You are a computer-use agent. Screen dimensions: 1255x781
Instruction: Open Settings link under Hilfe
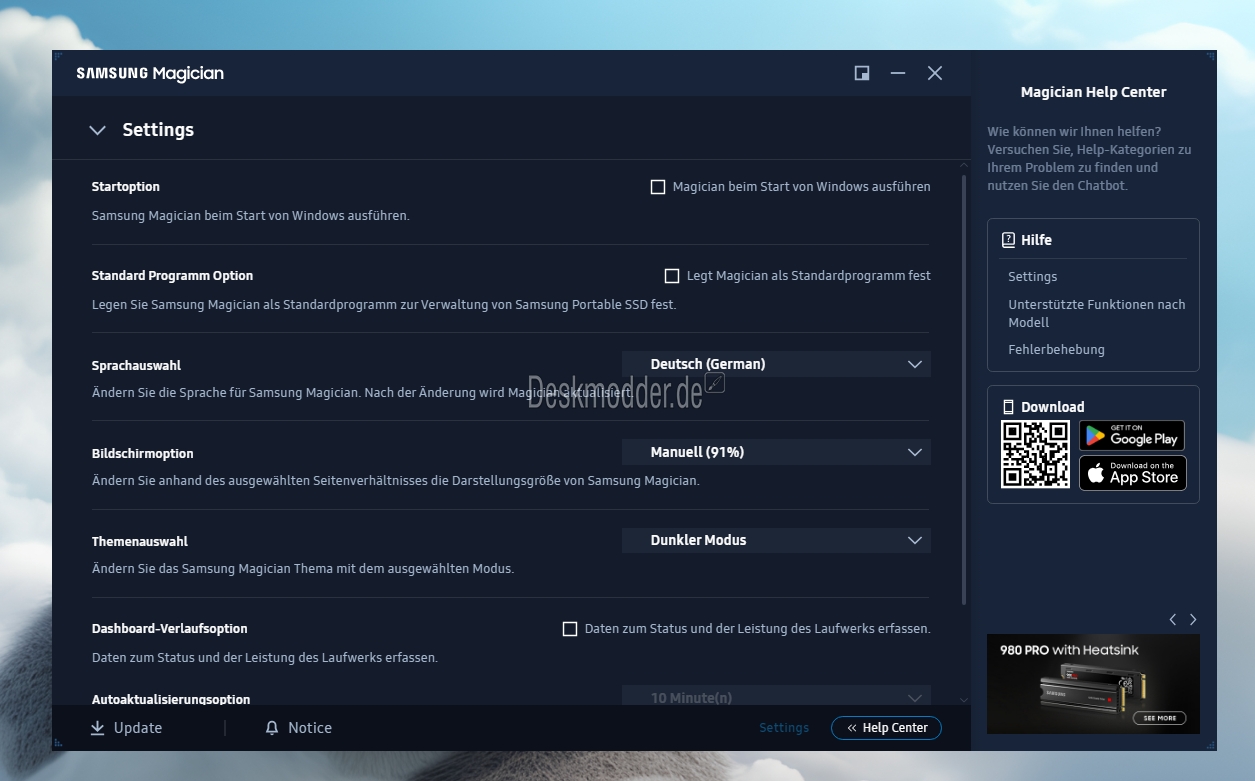click(x=1032, y=277)
